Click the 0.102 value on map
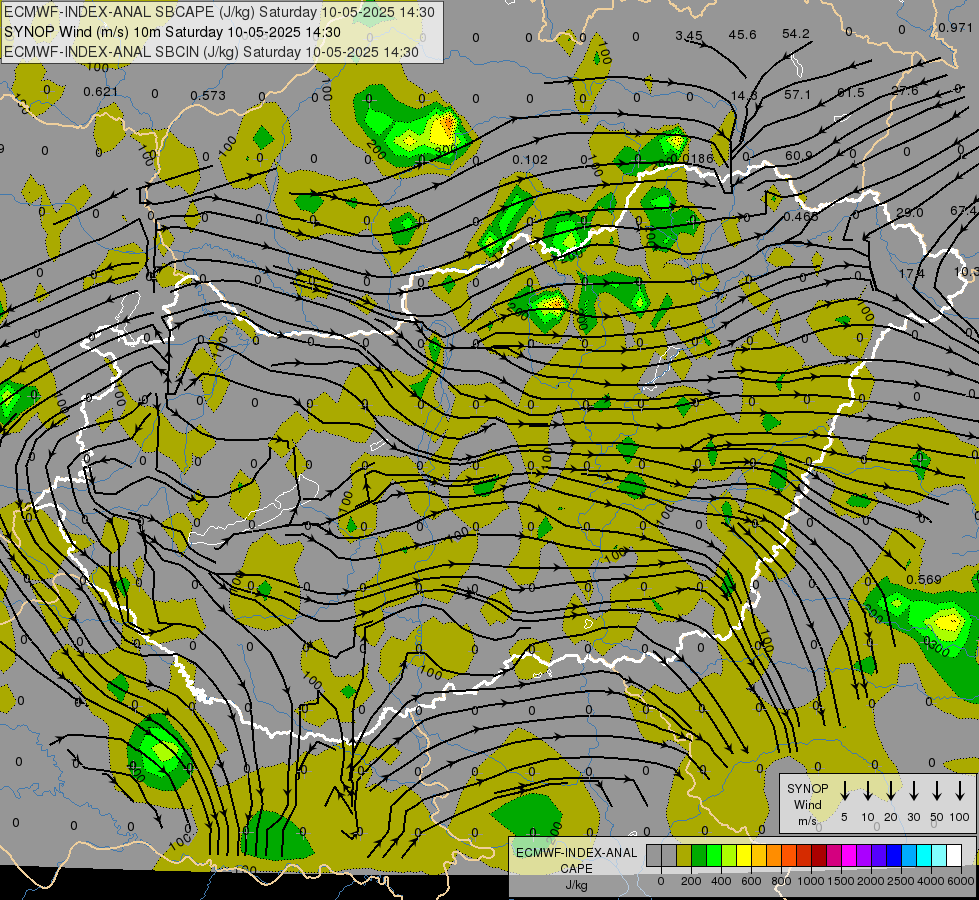979x900 pixels. tap(529, 160)
